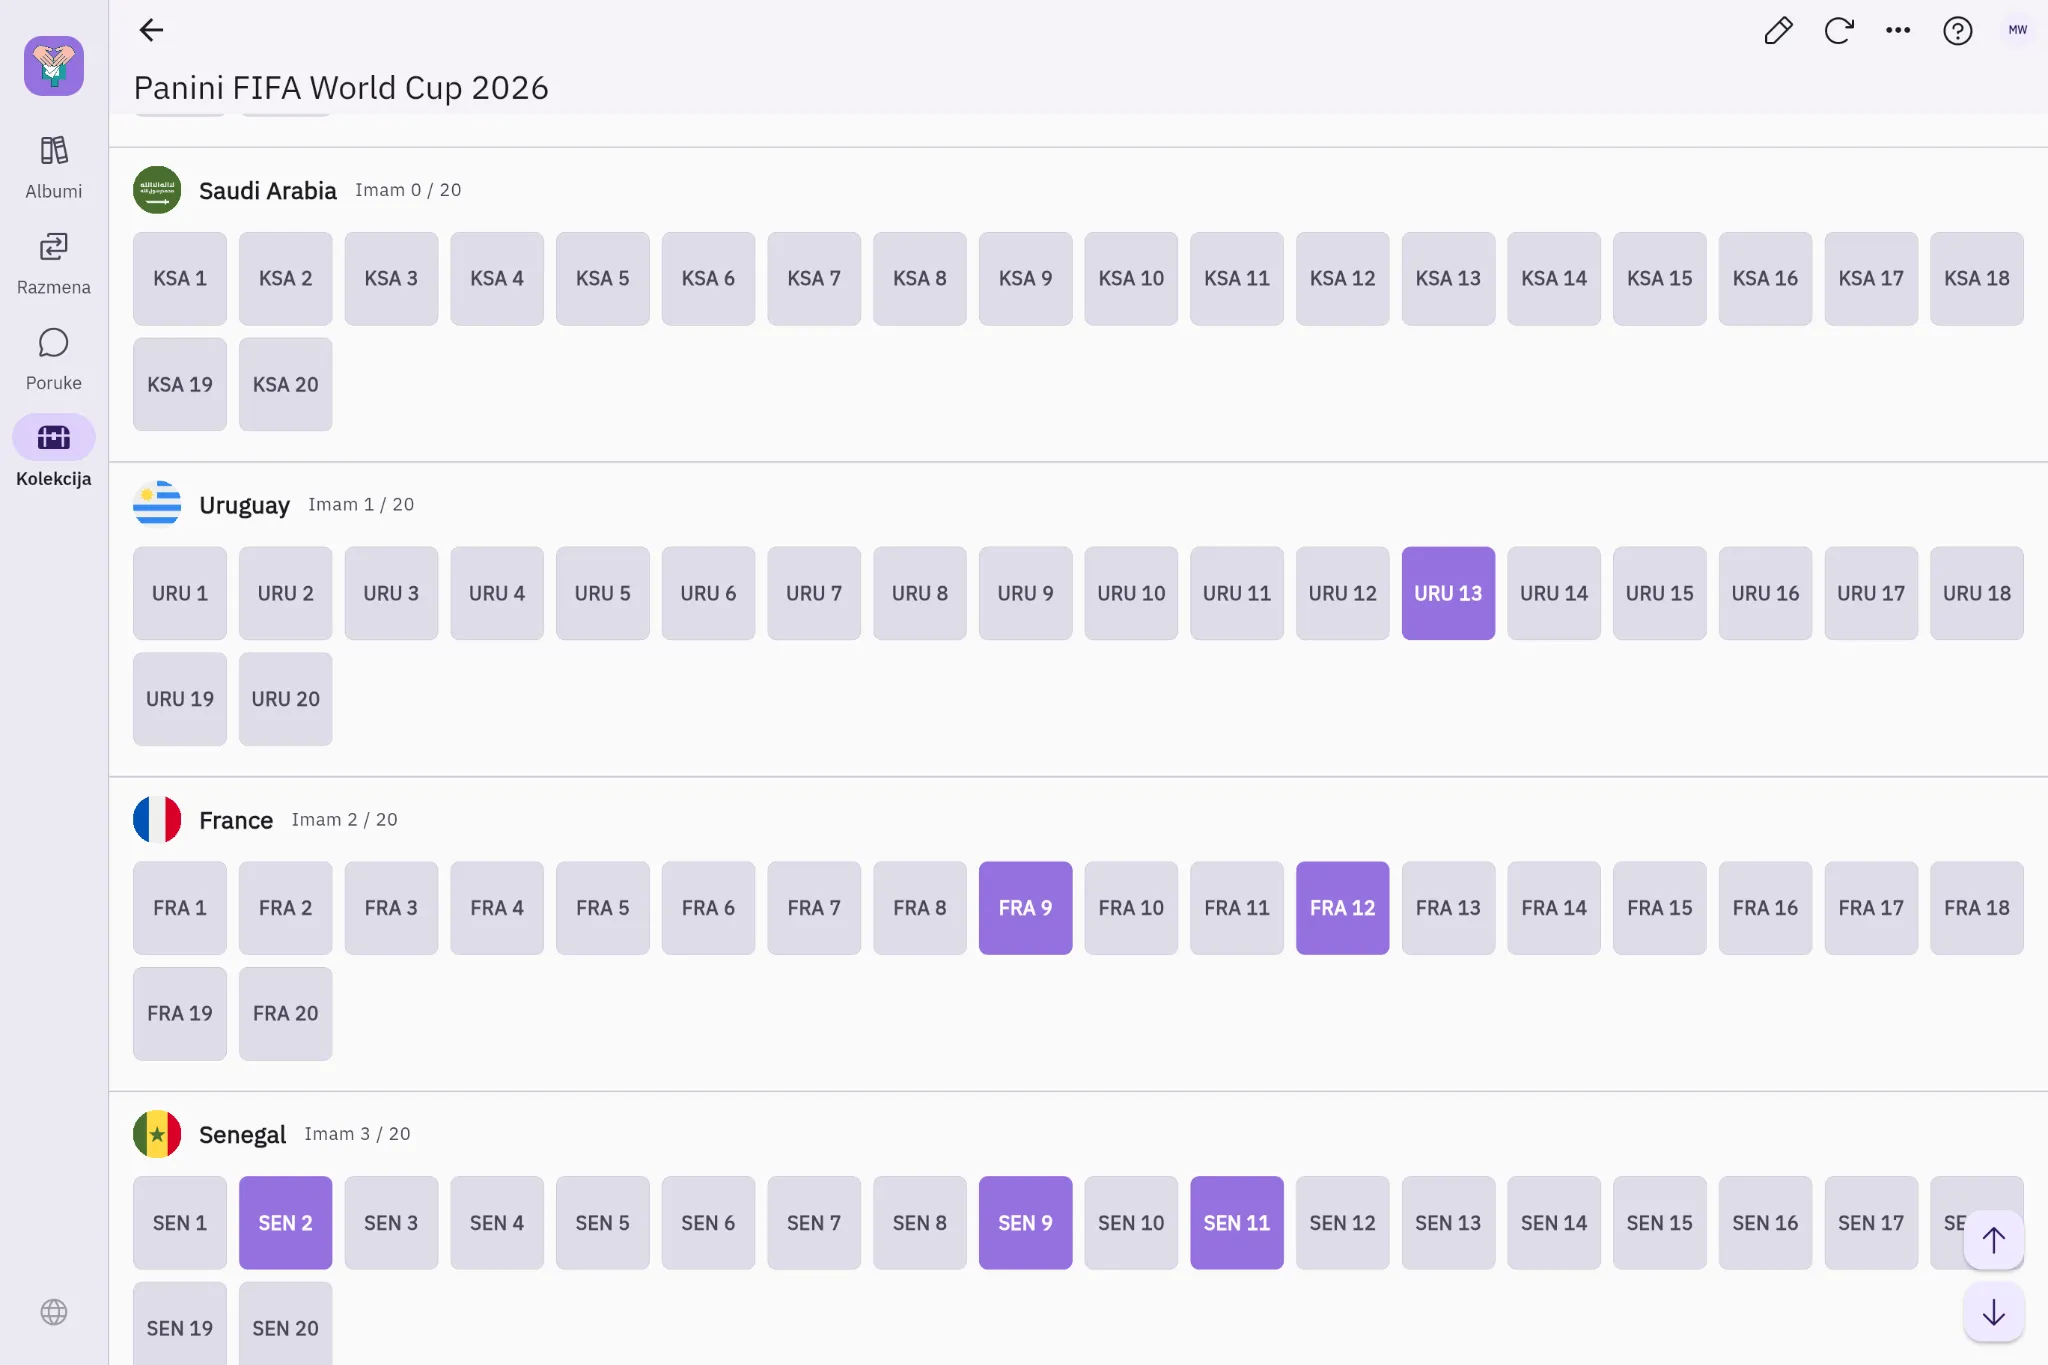Select sticker FRA 5
The height and width of the screenshot is (1365, 2048).
pos(602,908)
